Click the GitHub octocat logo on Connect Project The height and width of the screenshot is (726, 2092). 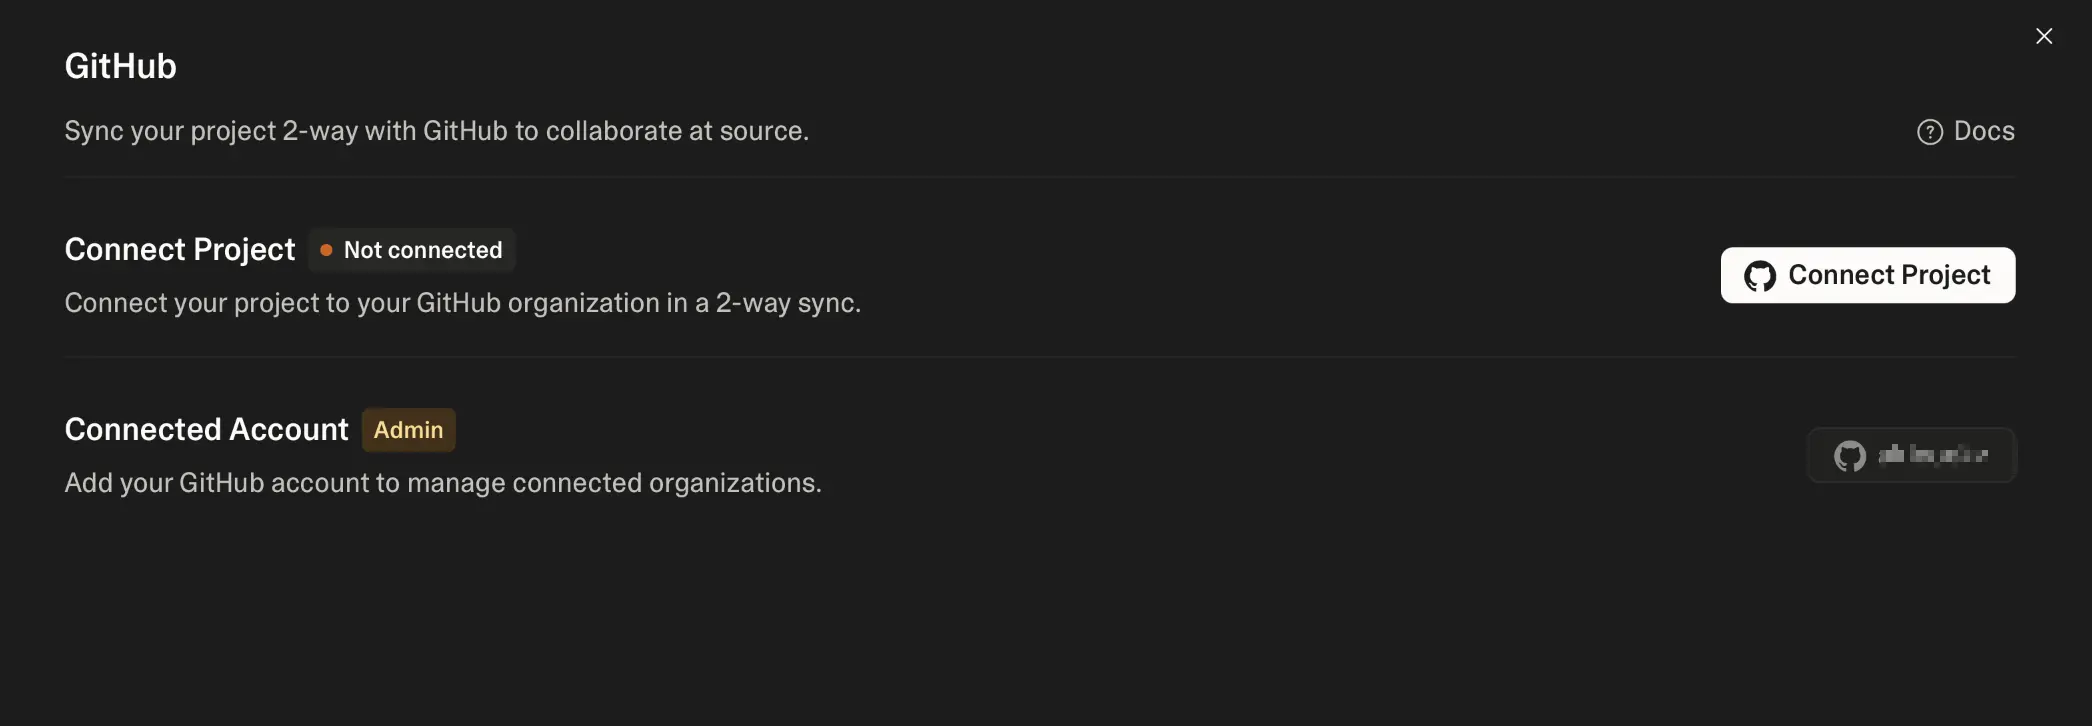click(1760, 275)
